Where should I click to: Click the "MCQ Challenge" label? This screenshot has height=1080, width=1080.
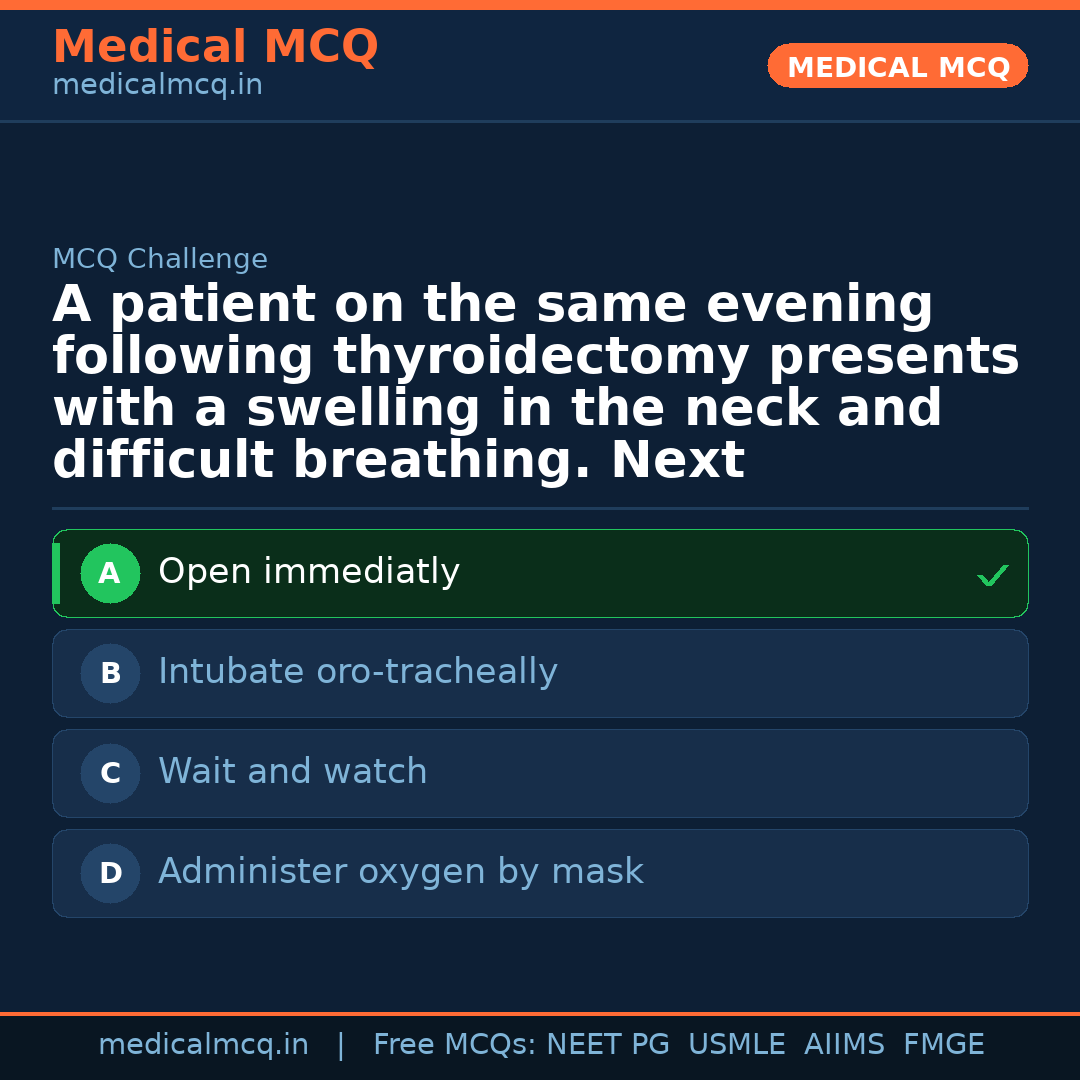coord(160,259)
